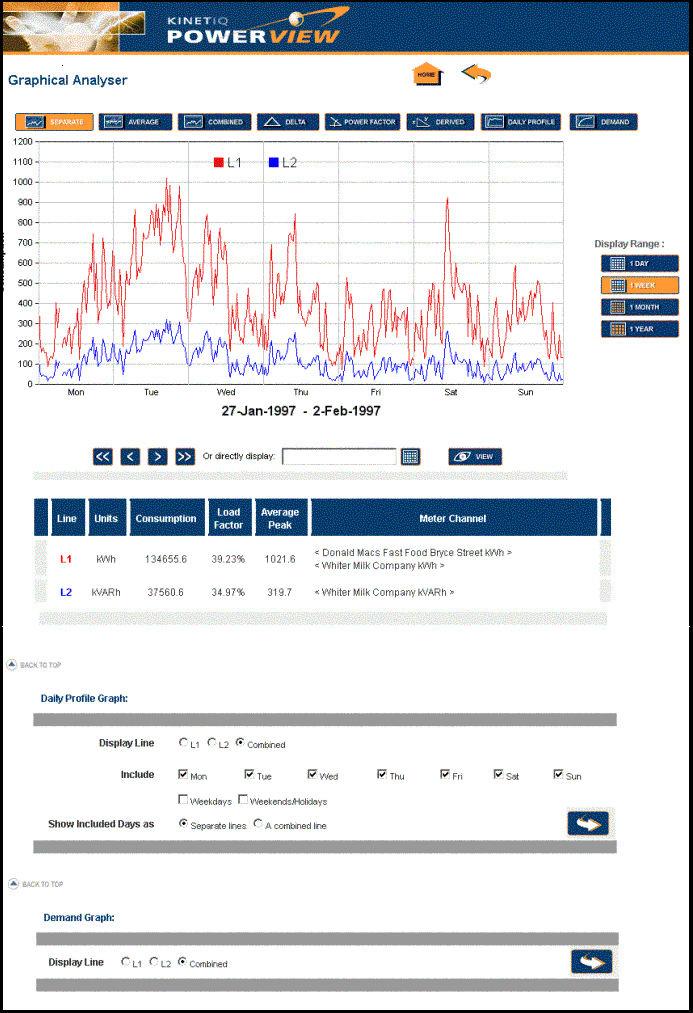This screenshot has height=1013, width=693.
Task: Set display range to 1 Month
Action: tap(639, 307)
